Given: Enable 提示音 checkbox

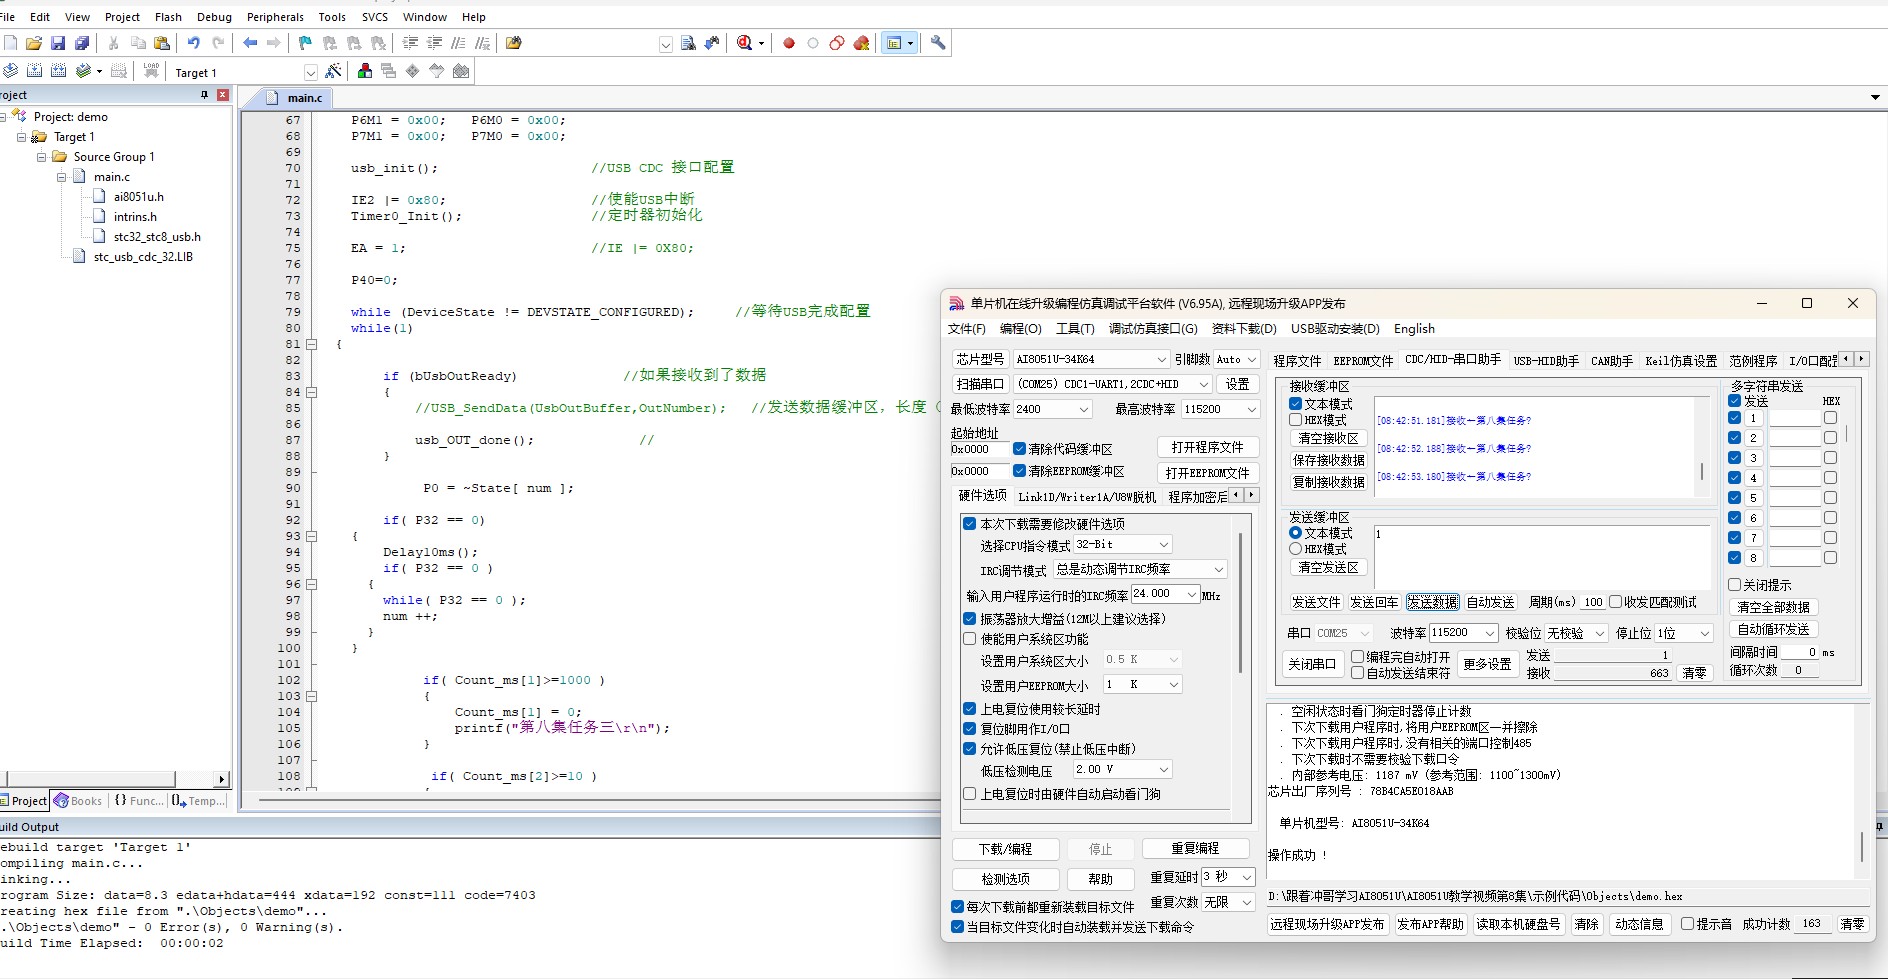Looking at the screenshot, I should 1687,924.
